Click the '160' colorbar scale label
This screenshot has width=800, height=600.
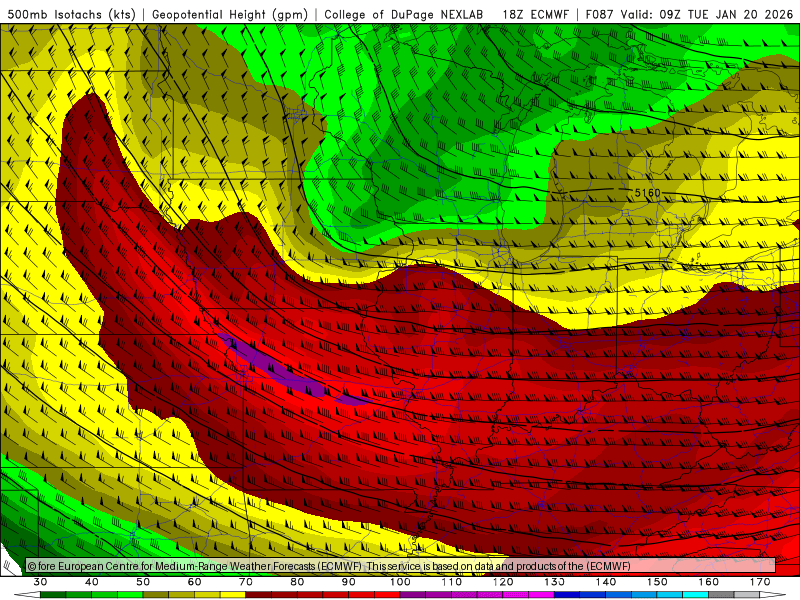709,582
